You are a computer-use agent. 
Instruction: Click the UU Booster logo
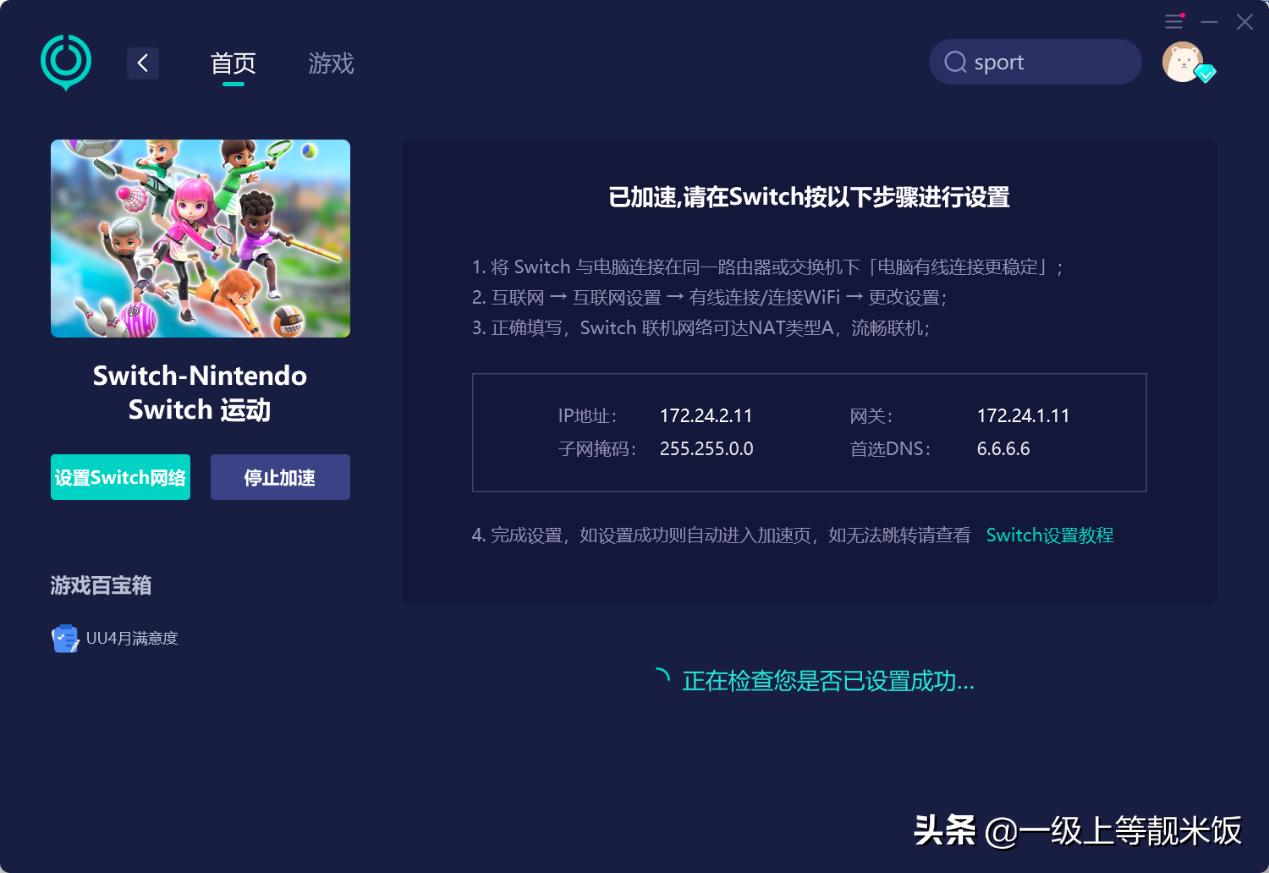(x=65, y=62)
